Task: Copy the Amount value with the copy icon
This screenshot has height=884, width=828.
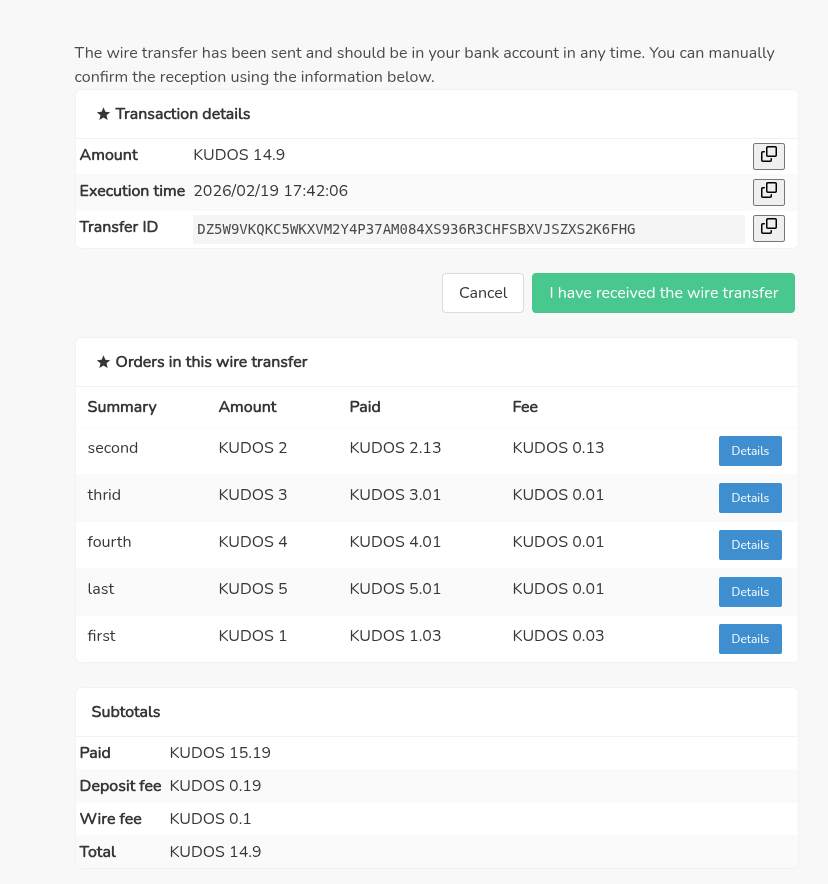Action: coord(768,156)
